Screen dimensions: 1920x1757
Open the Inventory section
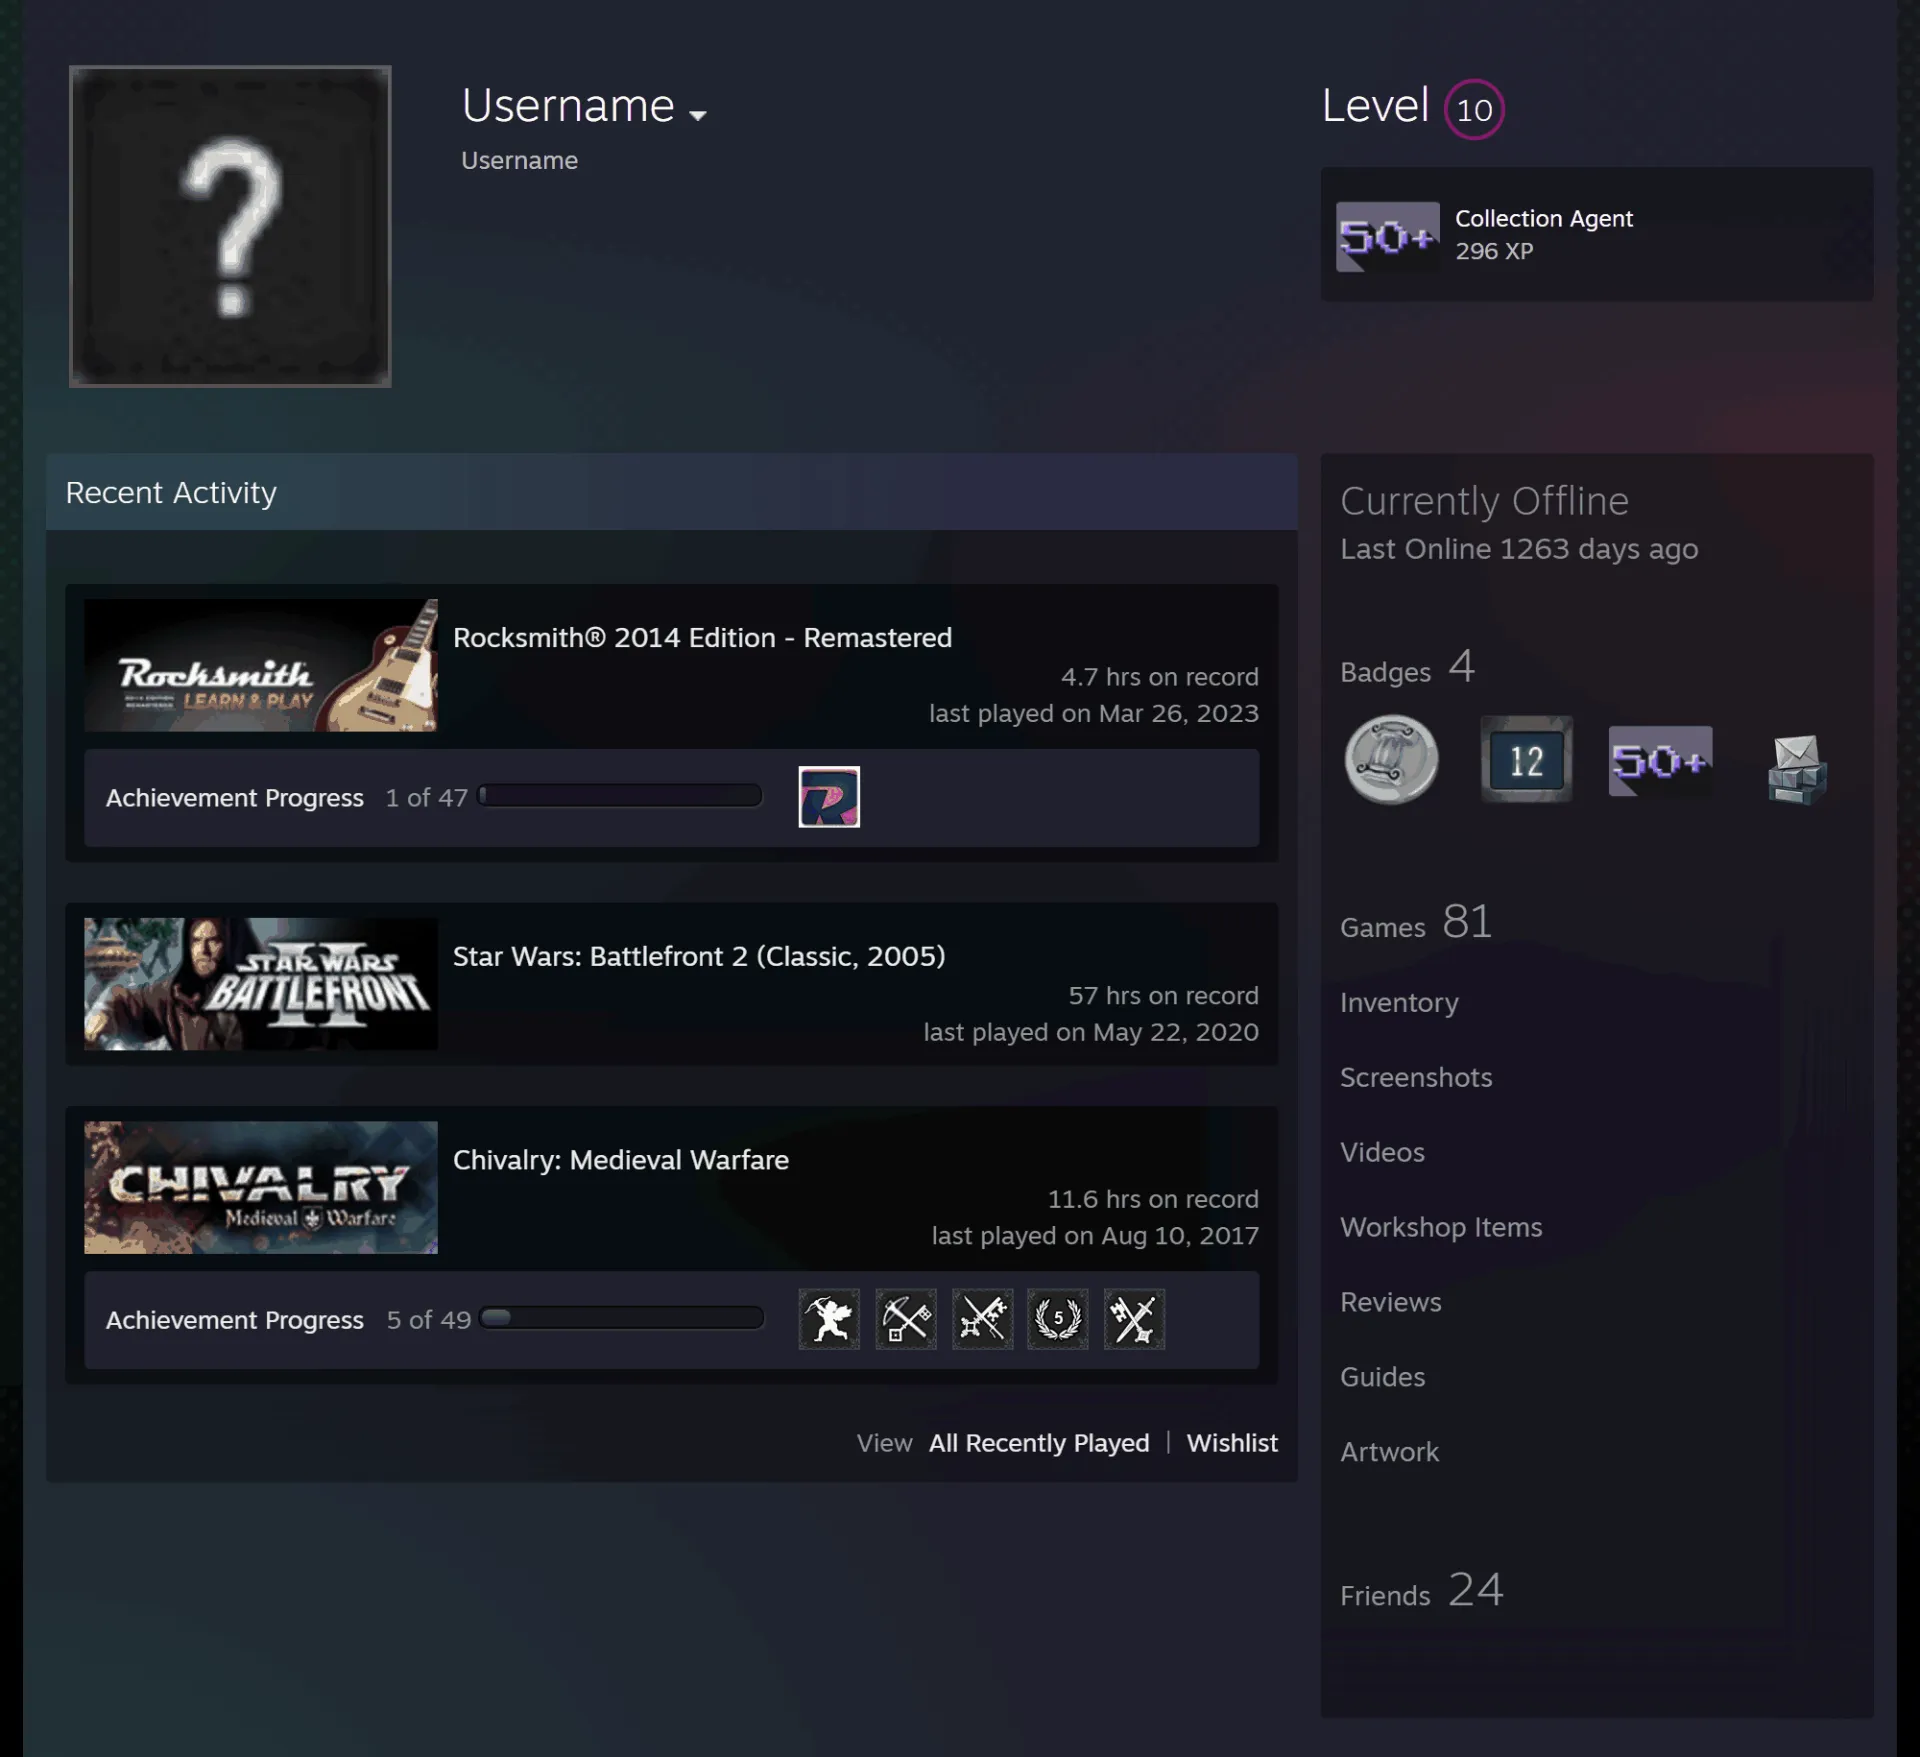(1399, 1002)
